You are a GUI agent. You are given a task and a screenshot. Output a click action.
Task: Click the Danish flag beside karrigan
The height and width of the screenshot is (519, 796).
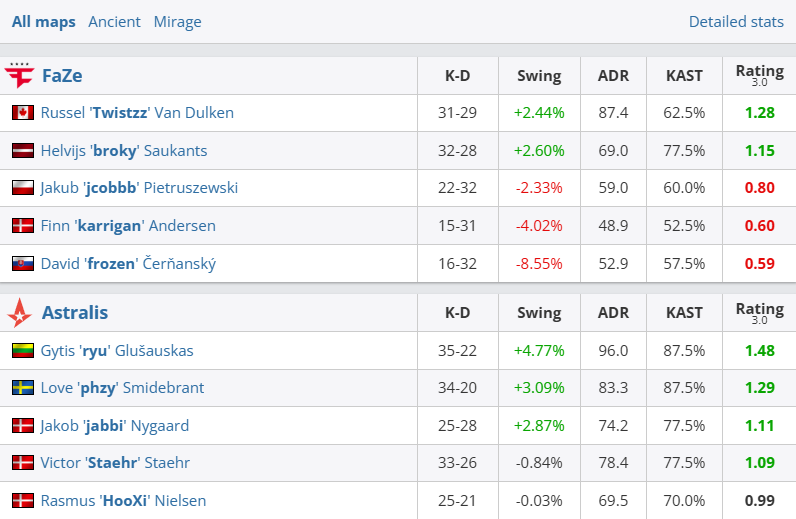pyautogui.click(x=23, y=226)
